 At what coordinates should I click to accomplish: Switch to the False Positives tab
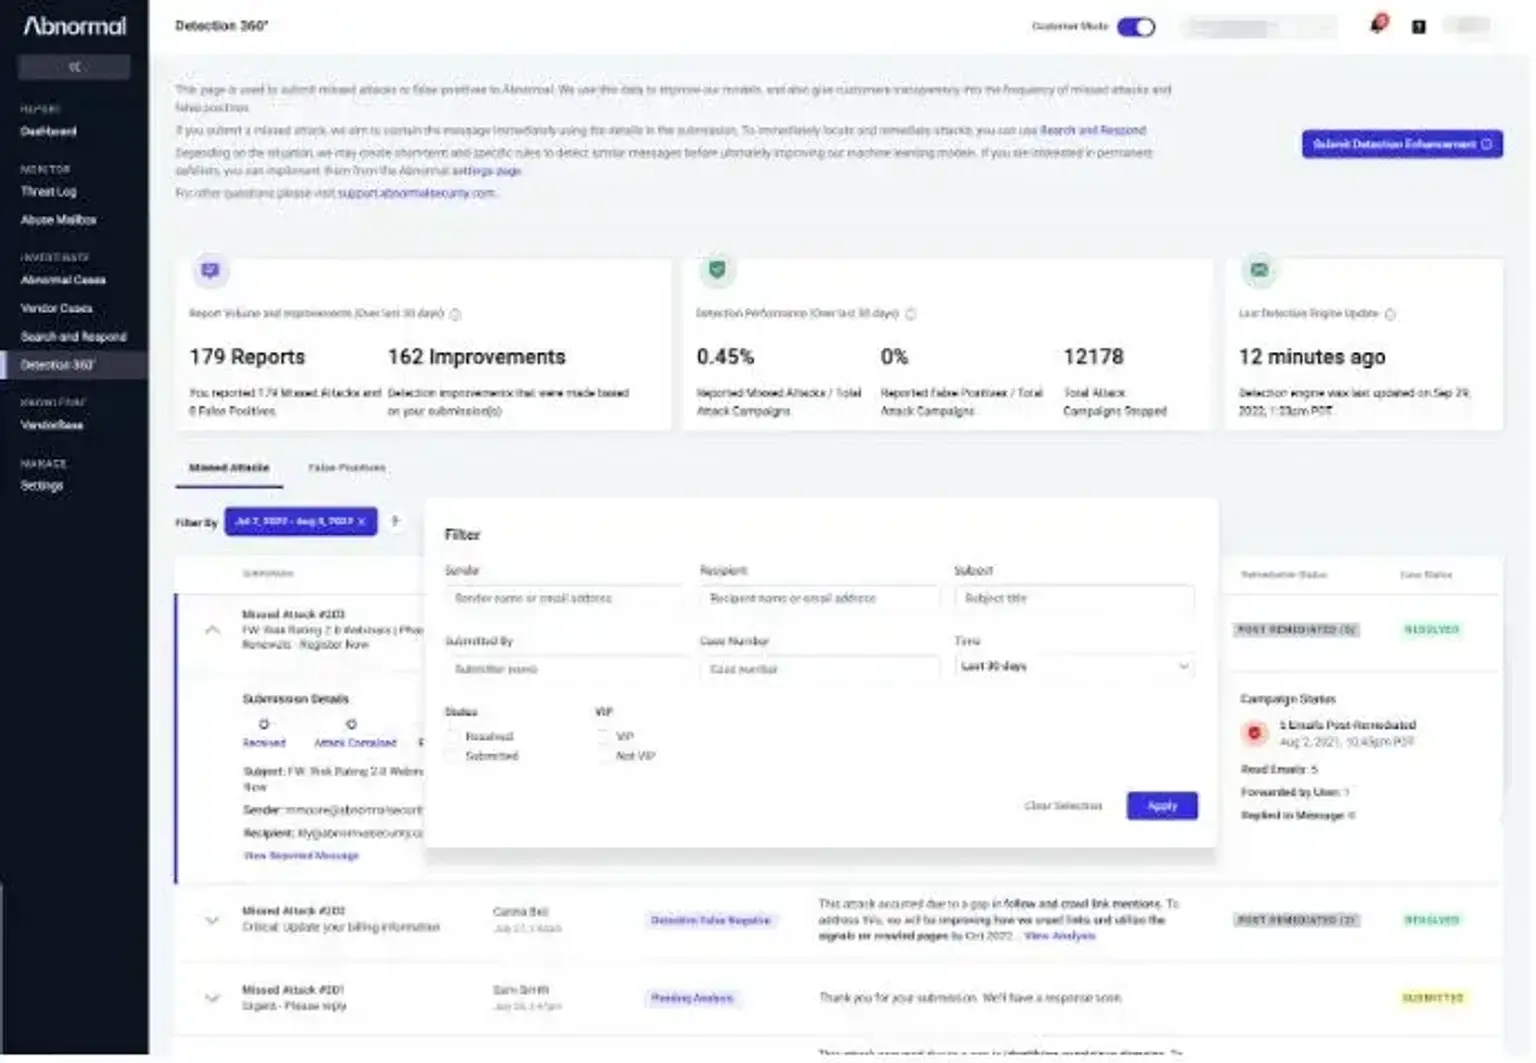[346, 468]
